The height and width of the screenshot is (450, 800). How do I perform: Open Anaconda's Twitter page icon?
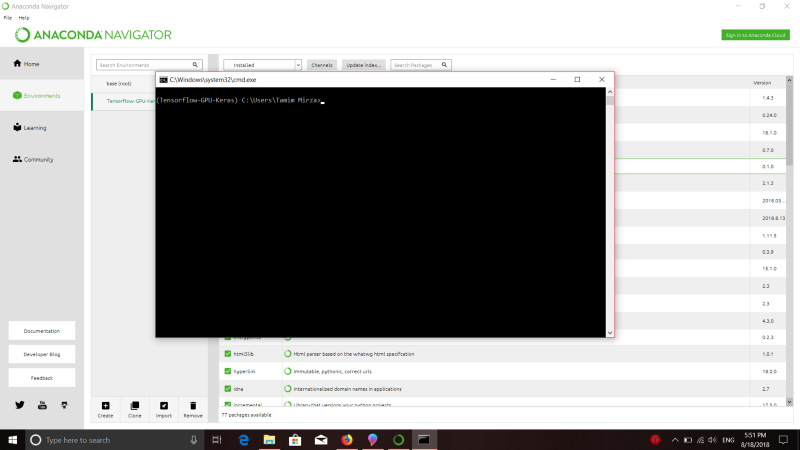[x=20, y=405]
